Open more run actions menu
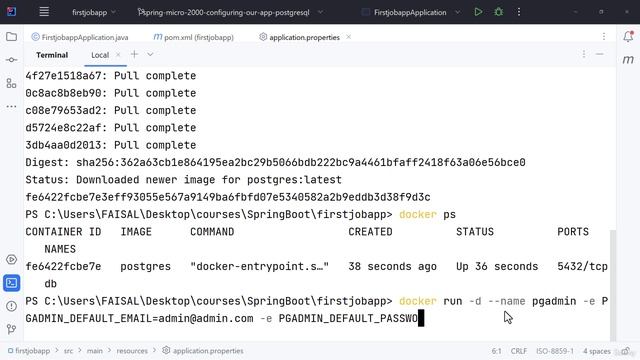The image size is (640, 360). 519,12
